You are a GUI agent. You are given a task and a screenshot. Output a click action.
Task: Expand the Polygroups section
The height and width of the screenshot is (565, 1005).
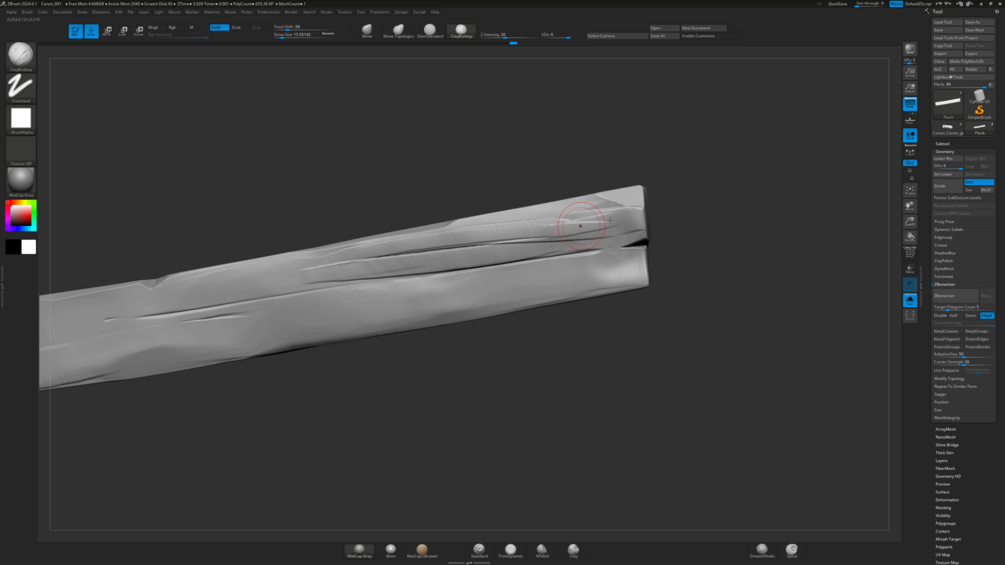(x=945, y=523)
